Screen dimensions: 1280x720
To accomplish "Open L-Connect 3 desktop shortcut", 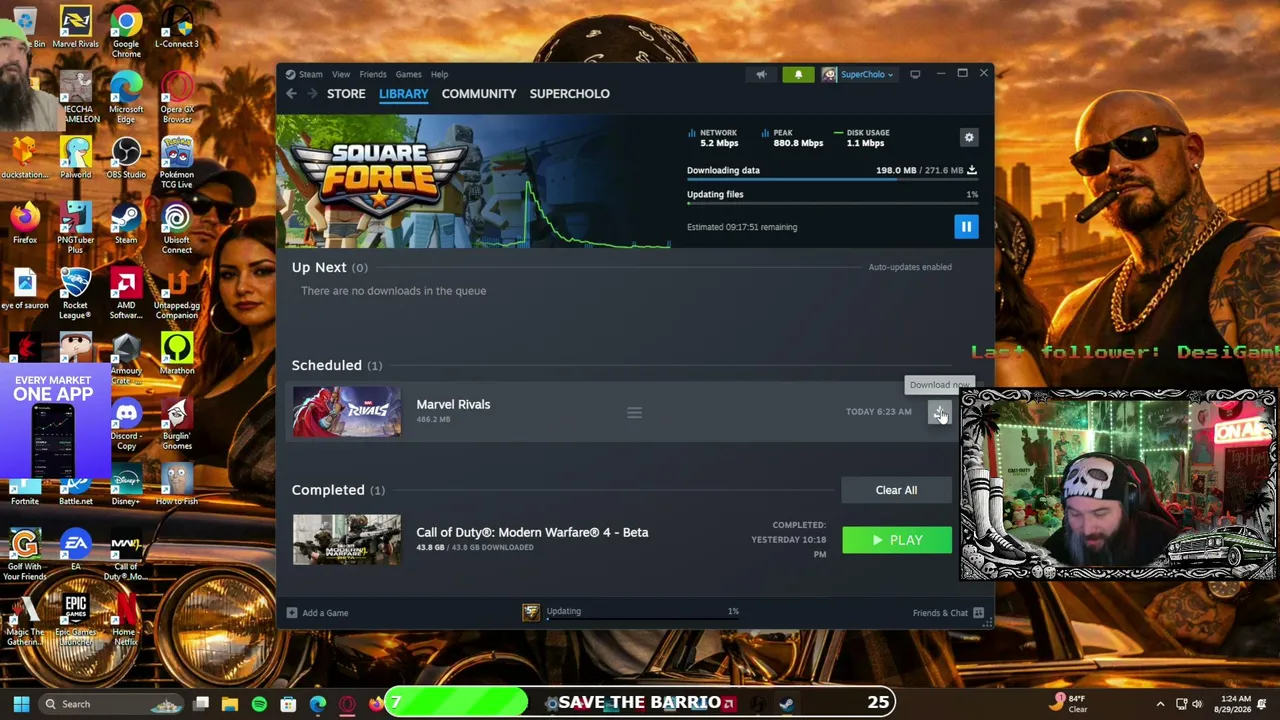I will [x=177, y=28].
